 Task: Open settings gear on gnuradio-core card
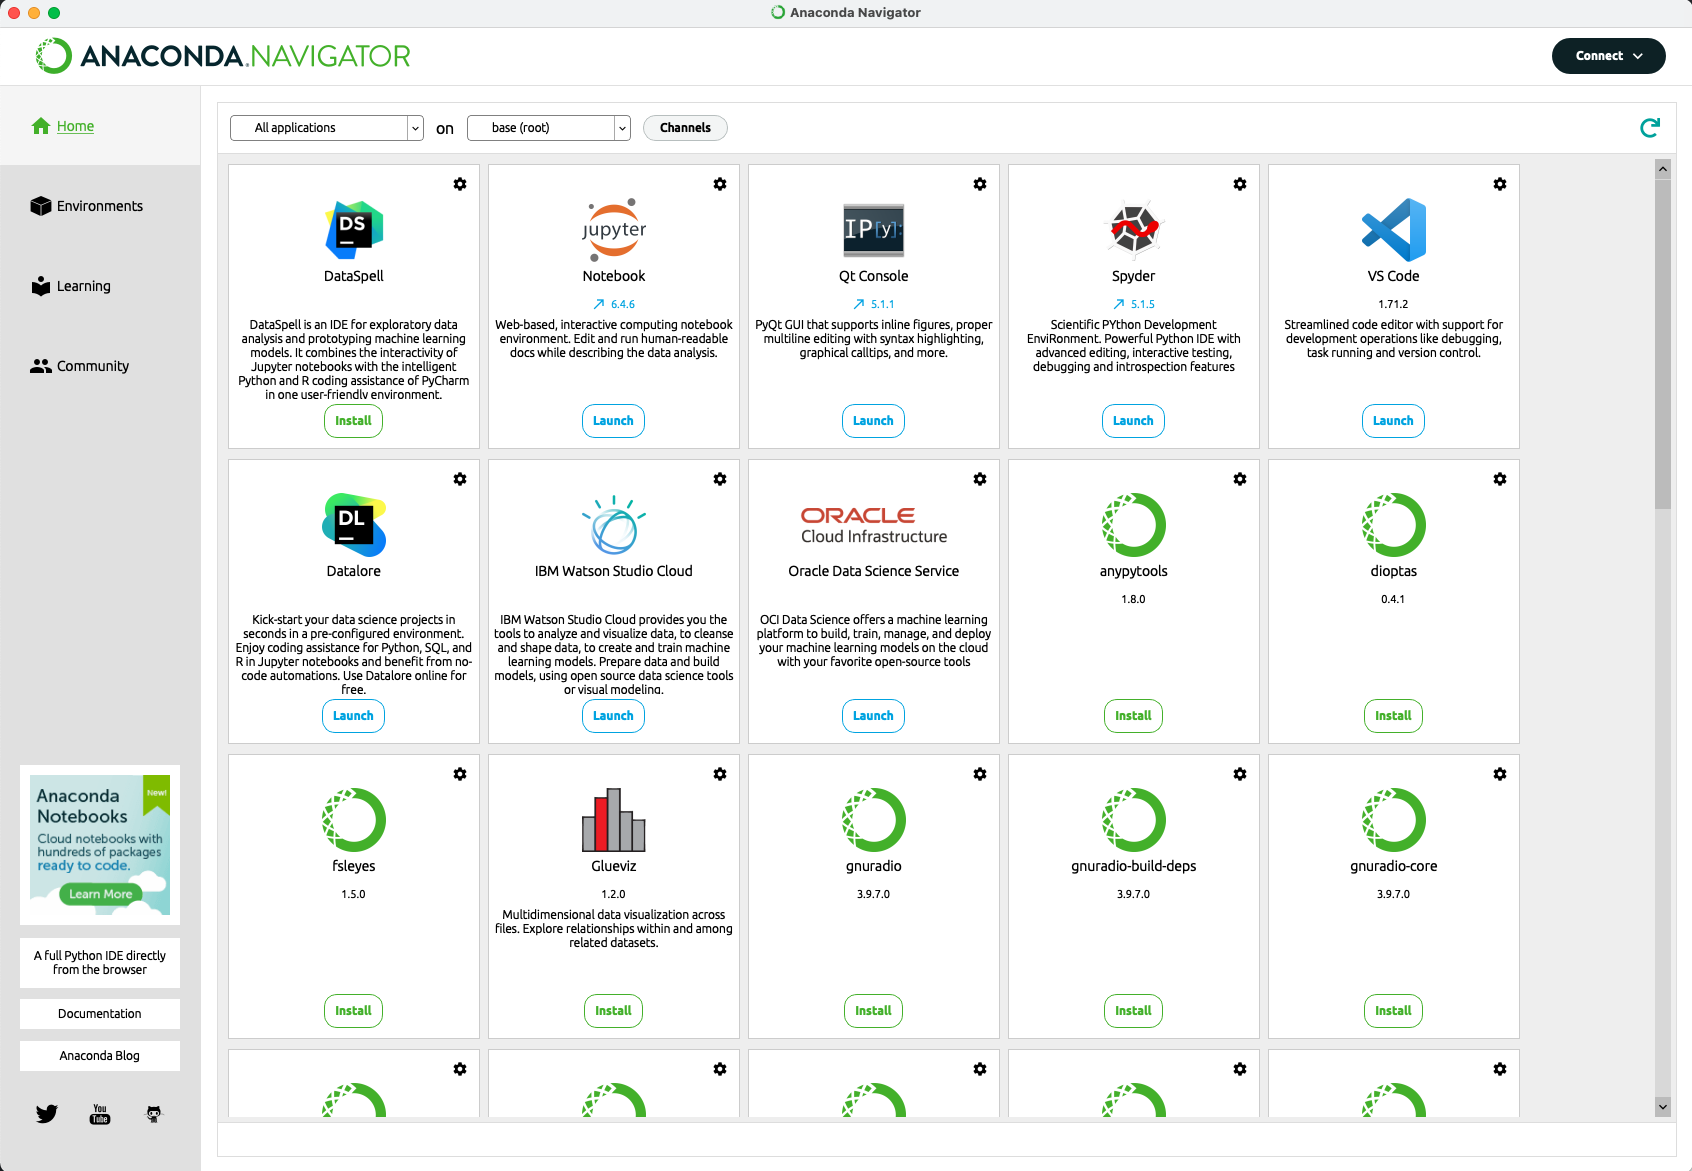pos(1500,774)
